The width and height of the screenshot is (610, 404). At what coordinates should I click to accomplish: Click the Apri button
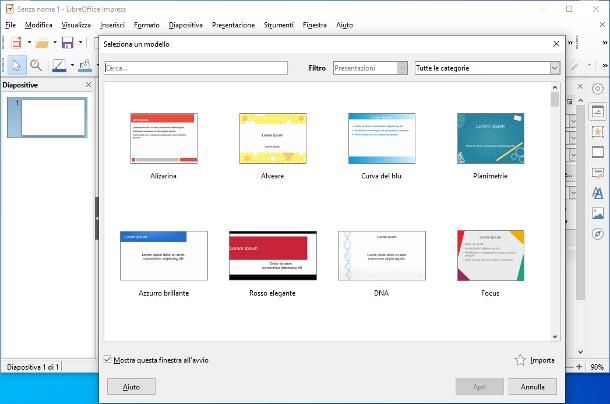480,387
